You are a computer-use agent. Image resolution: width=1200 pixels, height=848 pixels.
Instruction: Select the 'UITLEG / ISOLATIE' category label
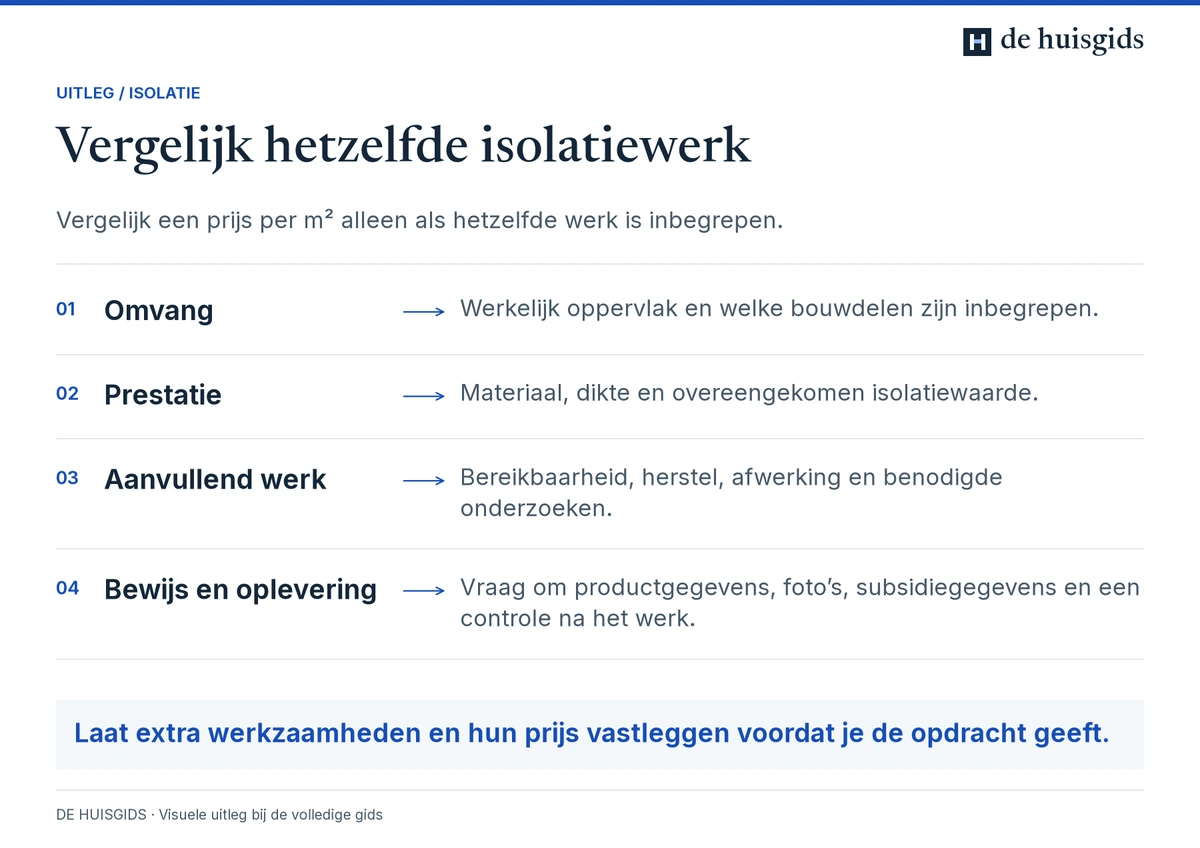point(128,93)
